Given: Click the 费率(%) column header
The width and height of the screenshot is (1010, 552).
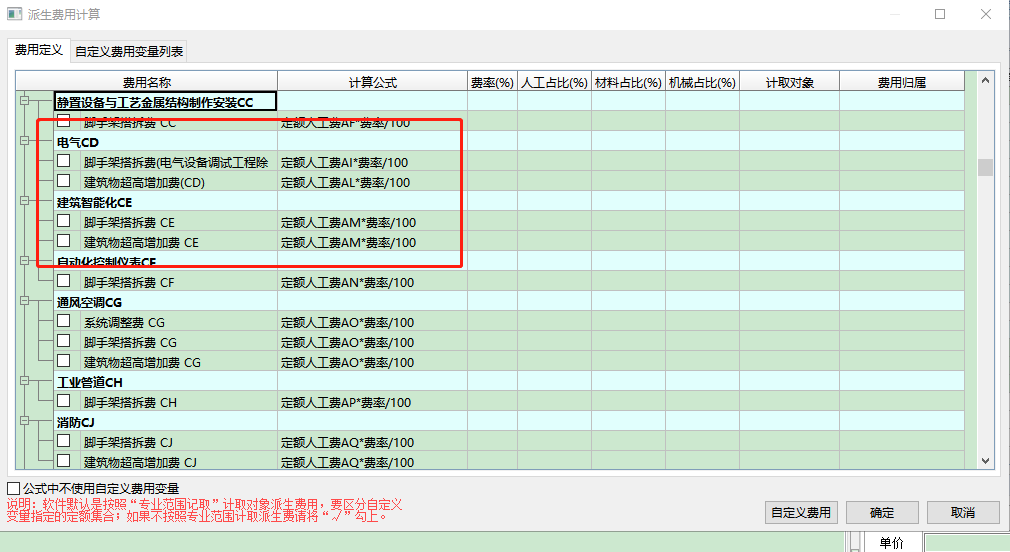Looking at the screenshot, I should click(493, 82).
